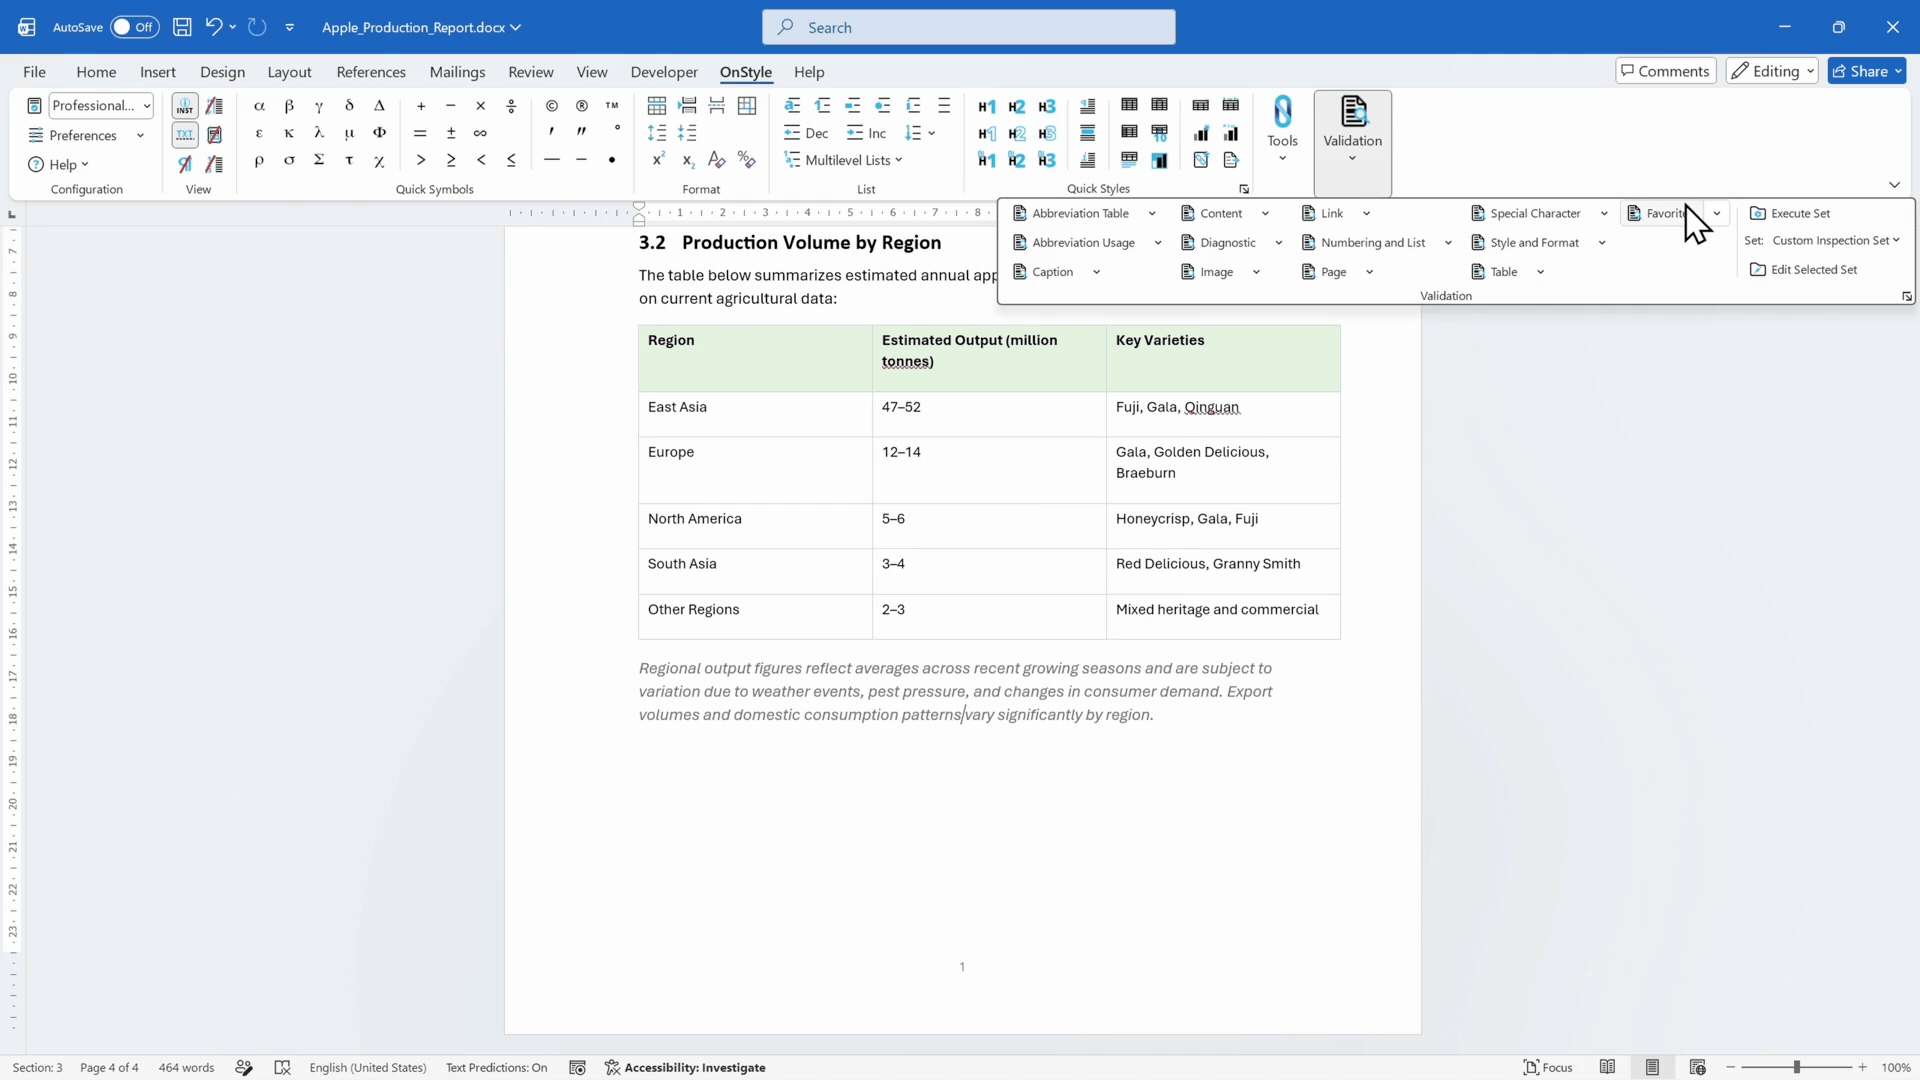Toggle the INST view button

pyautogui.click(x=185, y=106)
